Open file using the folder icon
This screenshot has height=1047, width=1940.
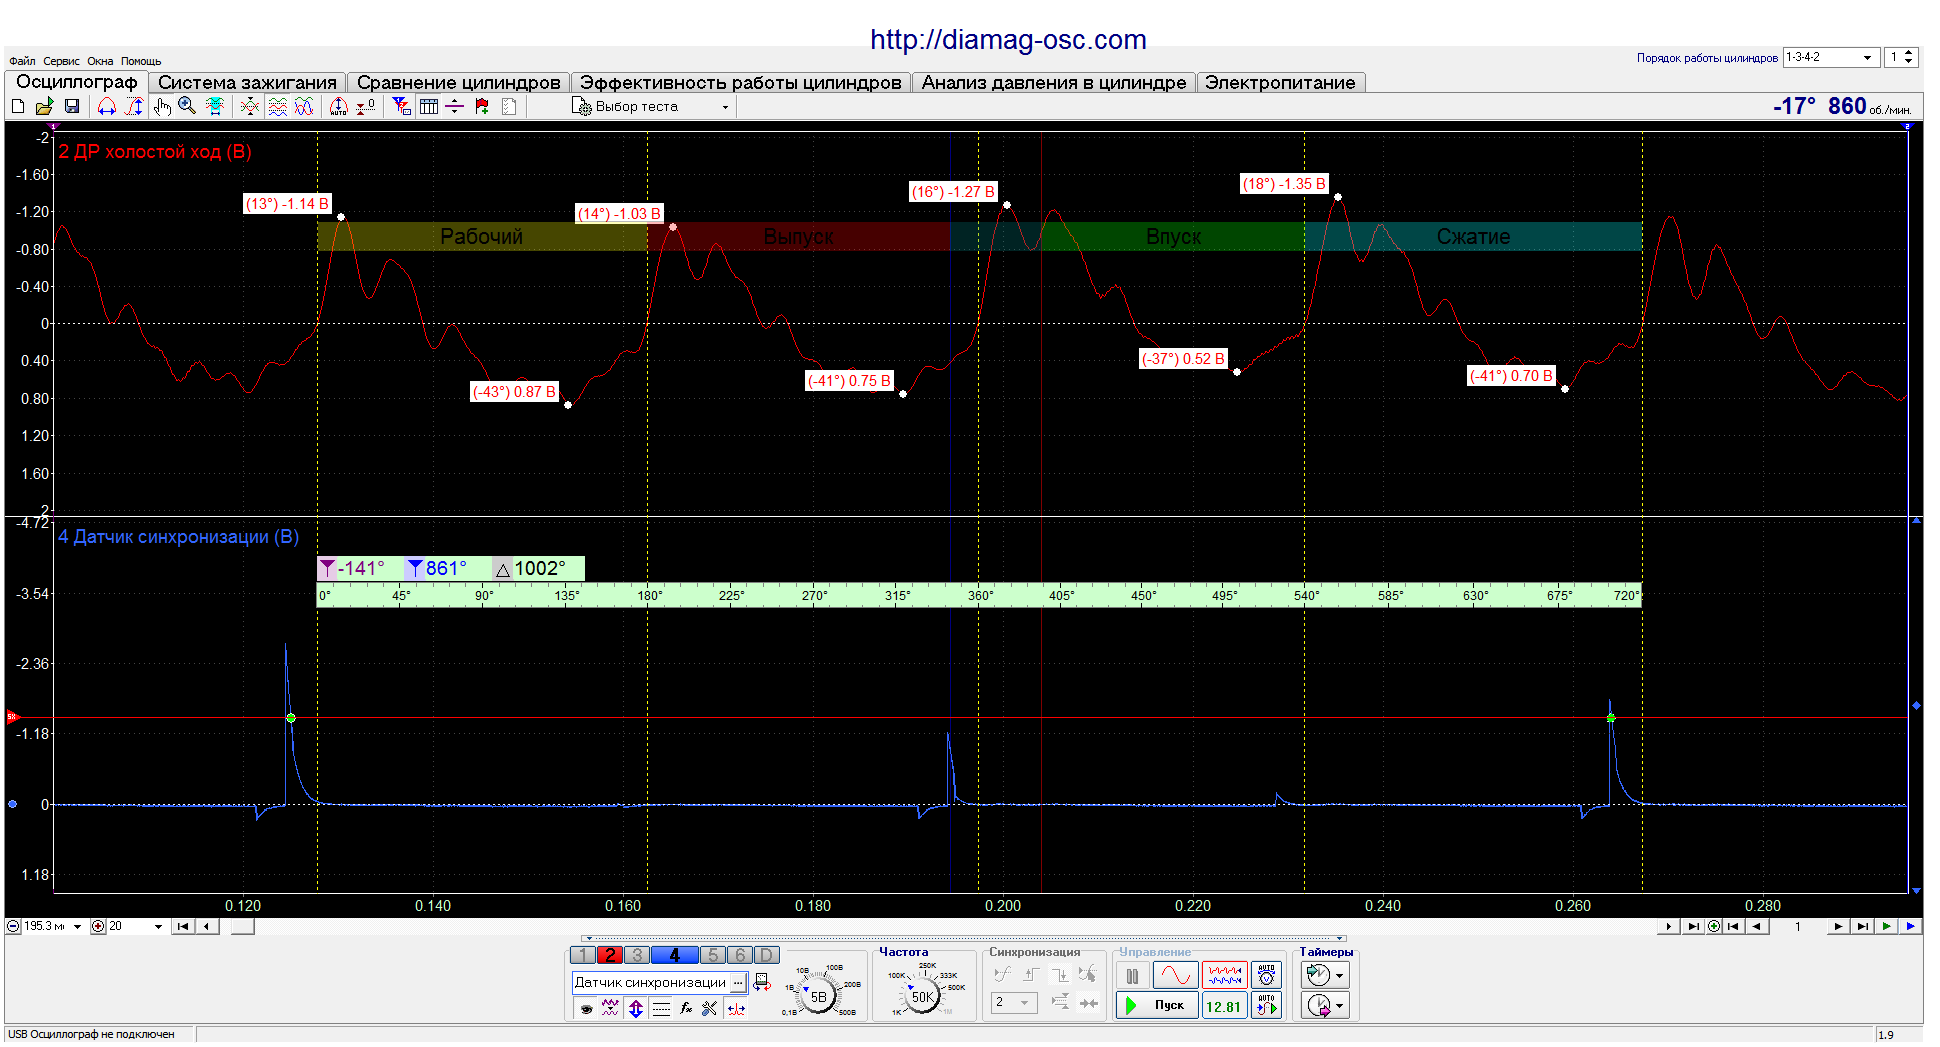click(x=44, y=106)
